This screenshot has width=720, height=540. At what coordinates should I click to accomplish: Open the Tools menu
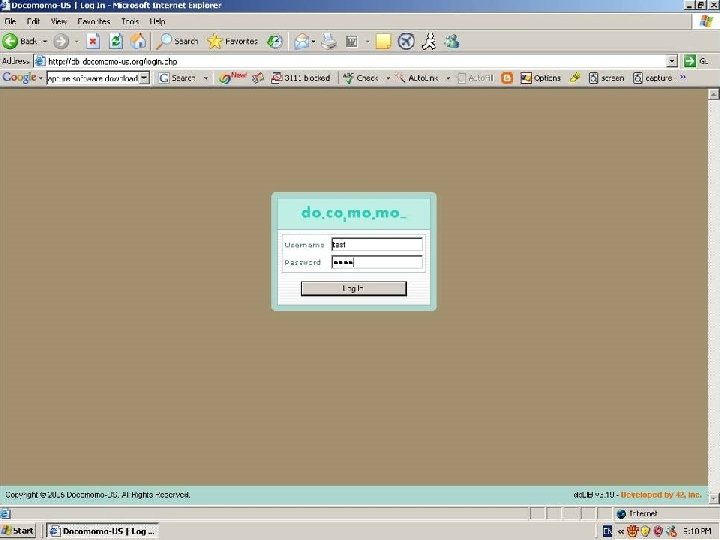pyautogui.click(x=130, y=21)
